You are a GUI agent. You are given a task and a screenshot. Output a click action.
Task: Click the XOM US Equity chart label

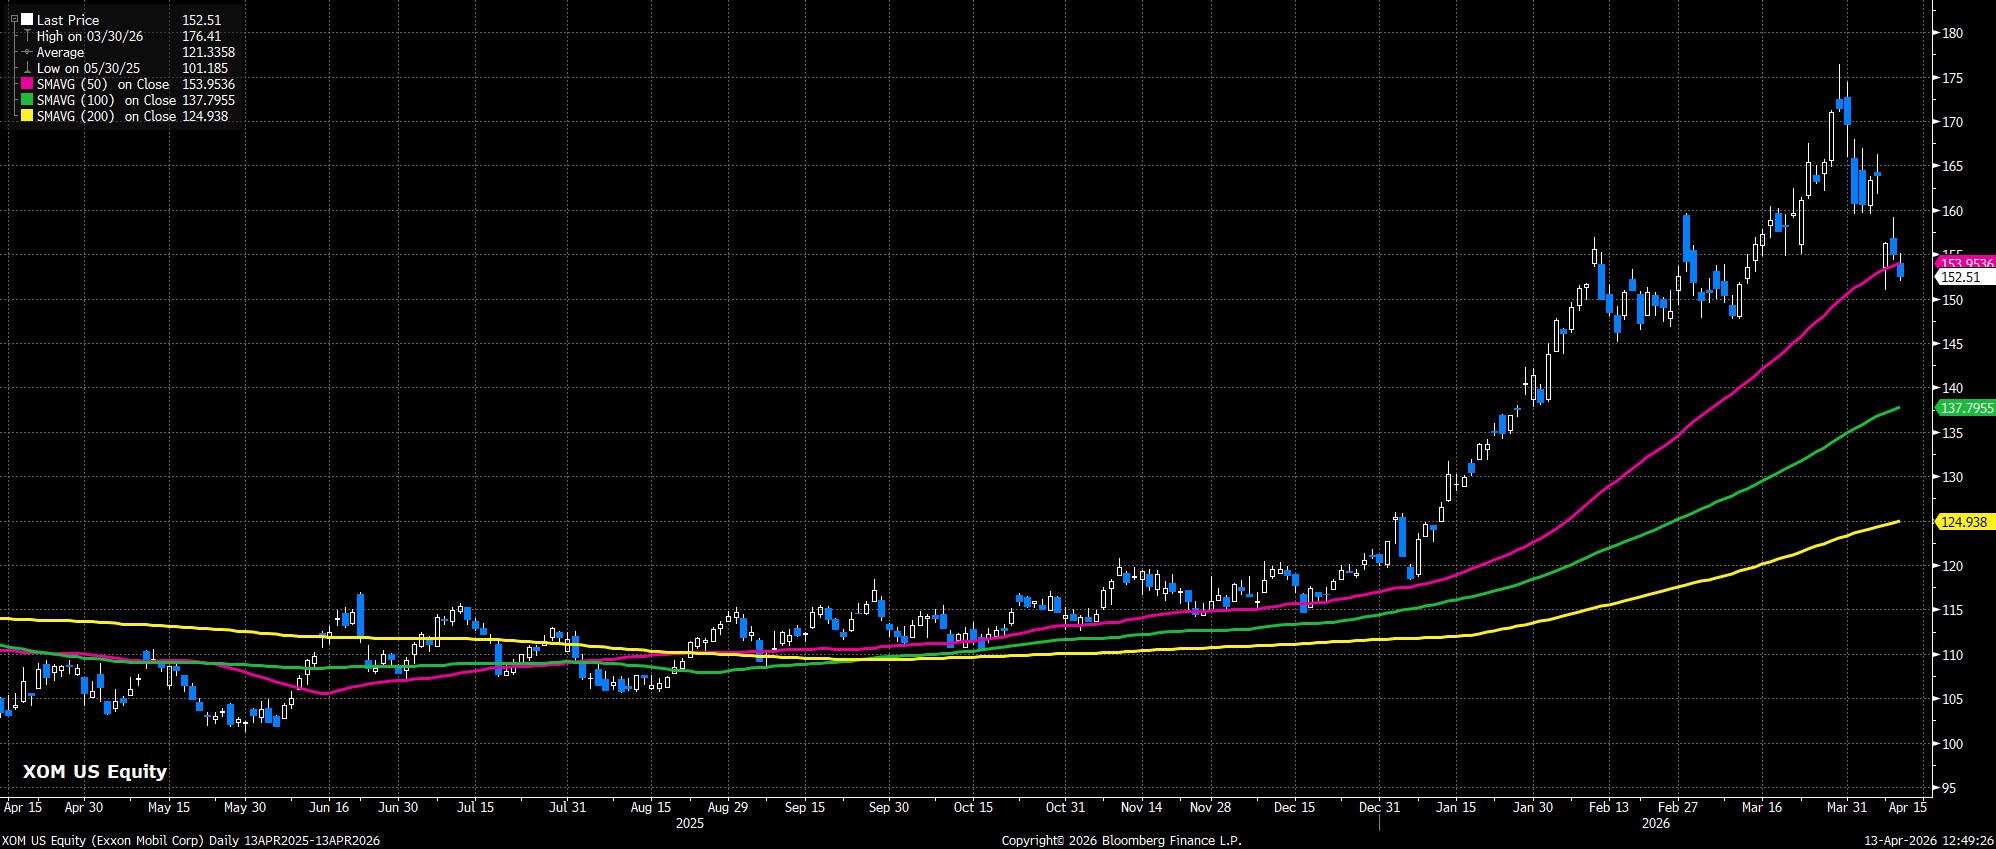pos(95,771)
